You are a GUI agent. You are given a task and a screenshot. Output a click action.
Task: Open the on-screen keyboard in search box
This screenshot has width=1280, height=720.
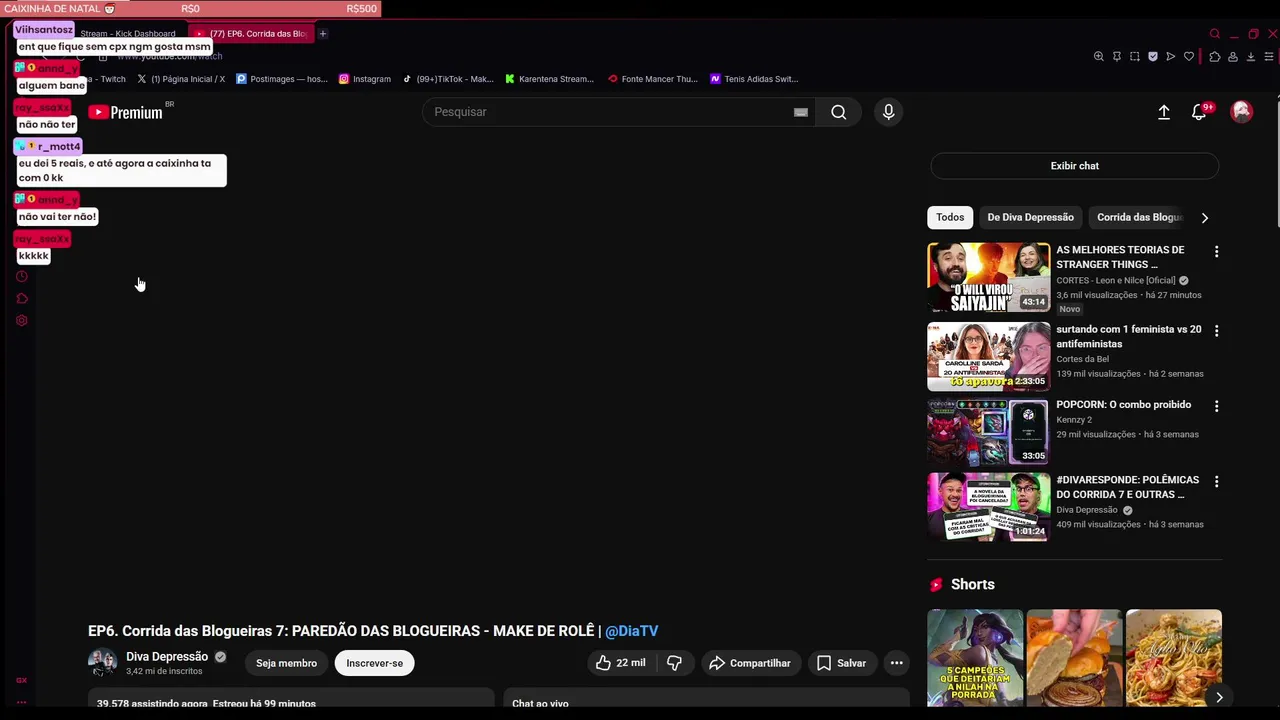click(801, 112)
